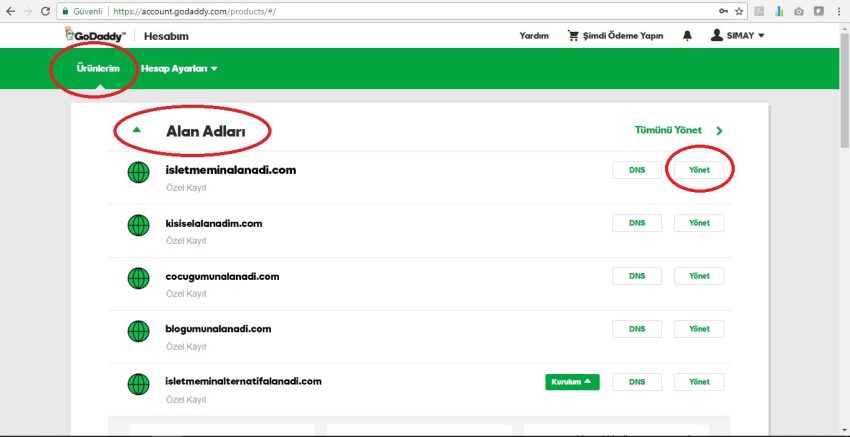Click Yönet for isletmeminalanadi.com
Viewport: 850px width, 437px height.
click(x=699, y=170)
